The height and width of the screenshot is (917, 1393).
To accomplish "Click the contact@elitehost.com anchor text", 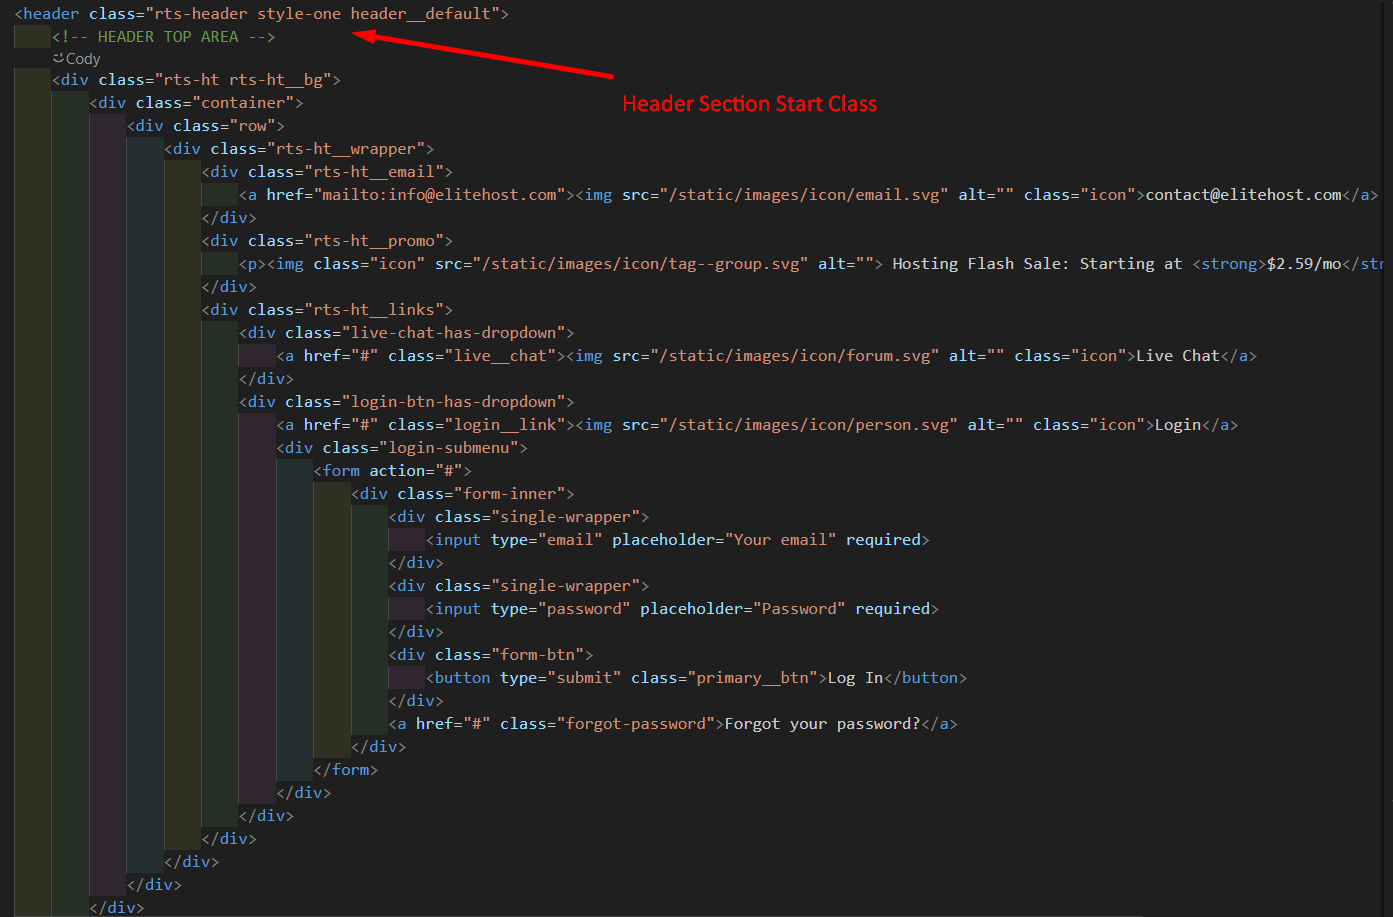I will point(1243,195).
